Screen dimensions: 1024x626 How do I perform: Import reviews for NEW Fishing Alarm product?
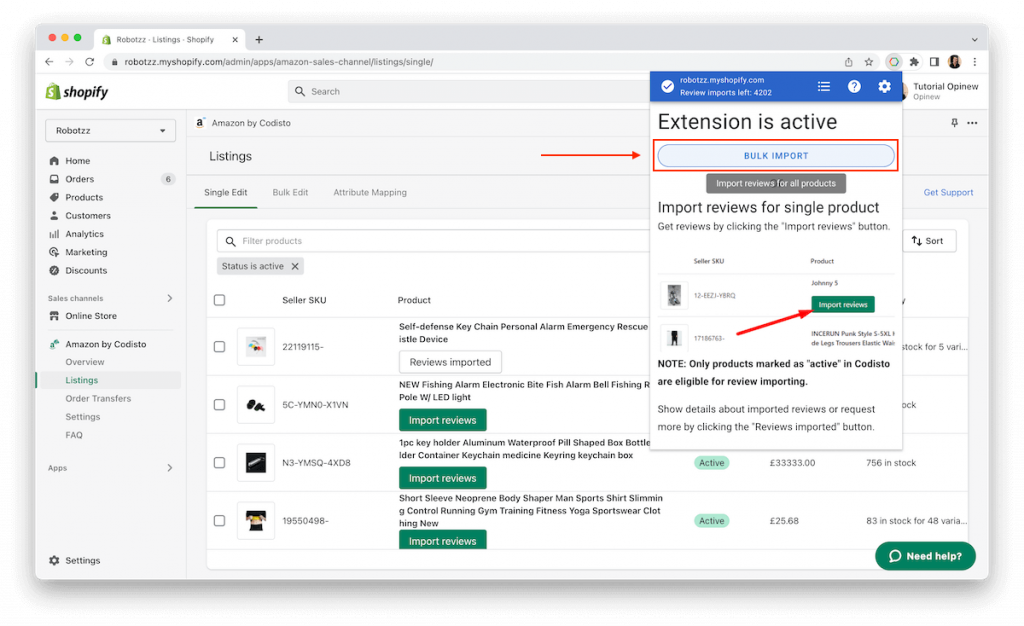click(x=442, y=420)
